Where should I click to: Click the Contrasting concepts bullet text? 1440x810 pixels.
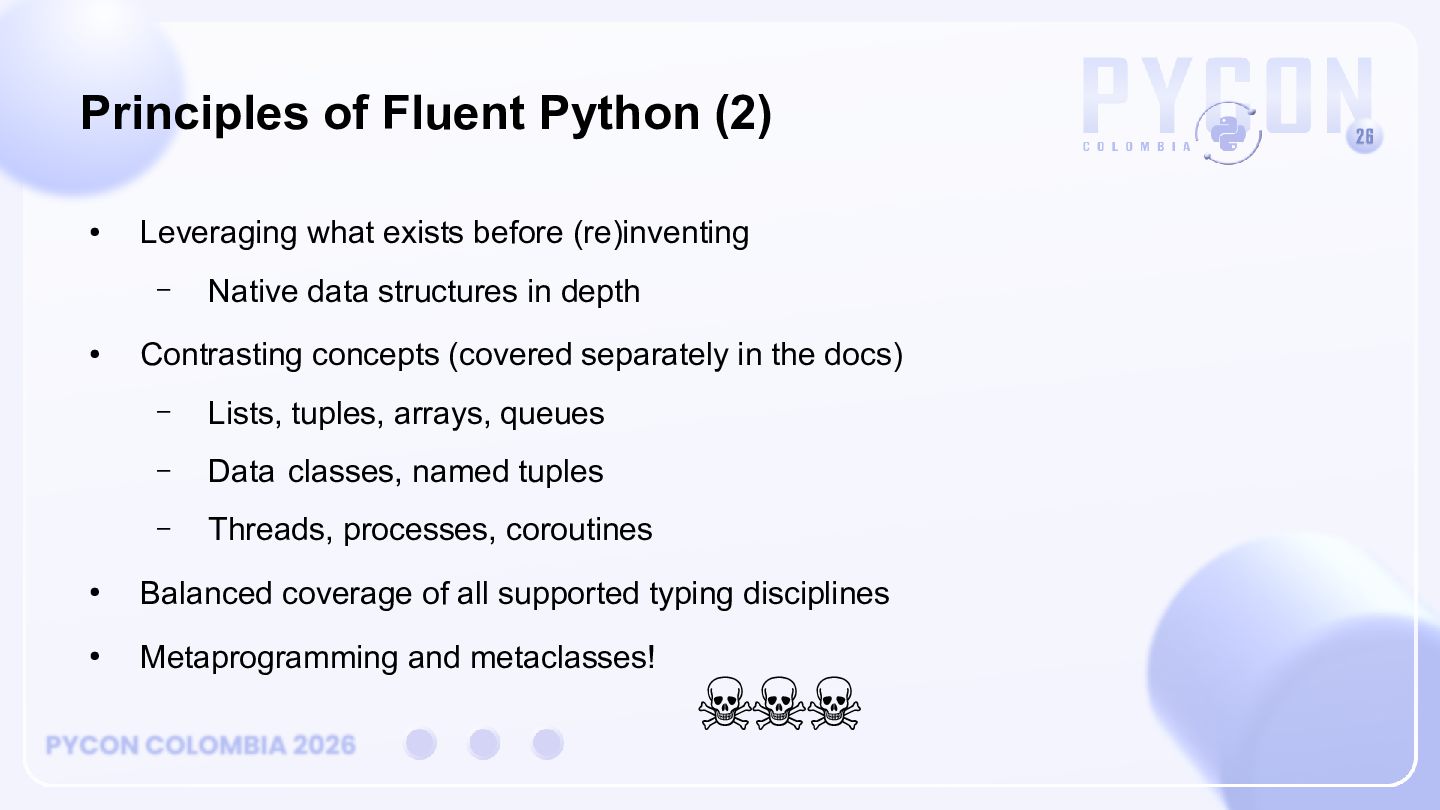click(x=522, y=355)
